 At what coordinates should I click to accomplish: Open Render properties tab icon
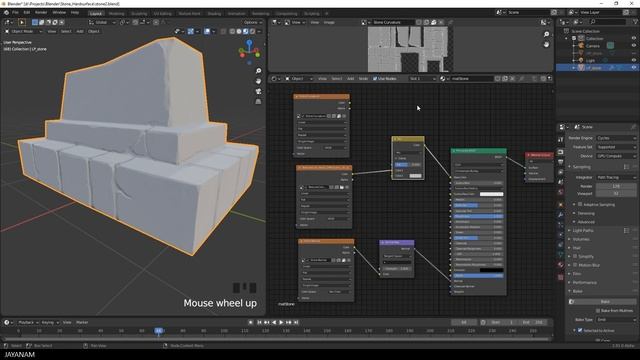point(561,152)
